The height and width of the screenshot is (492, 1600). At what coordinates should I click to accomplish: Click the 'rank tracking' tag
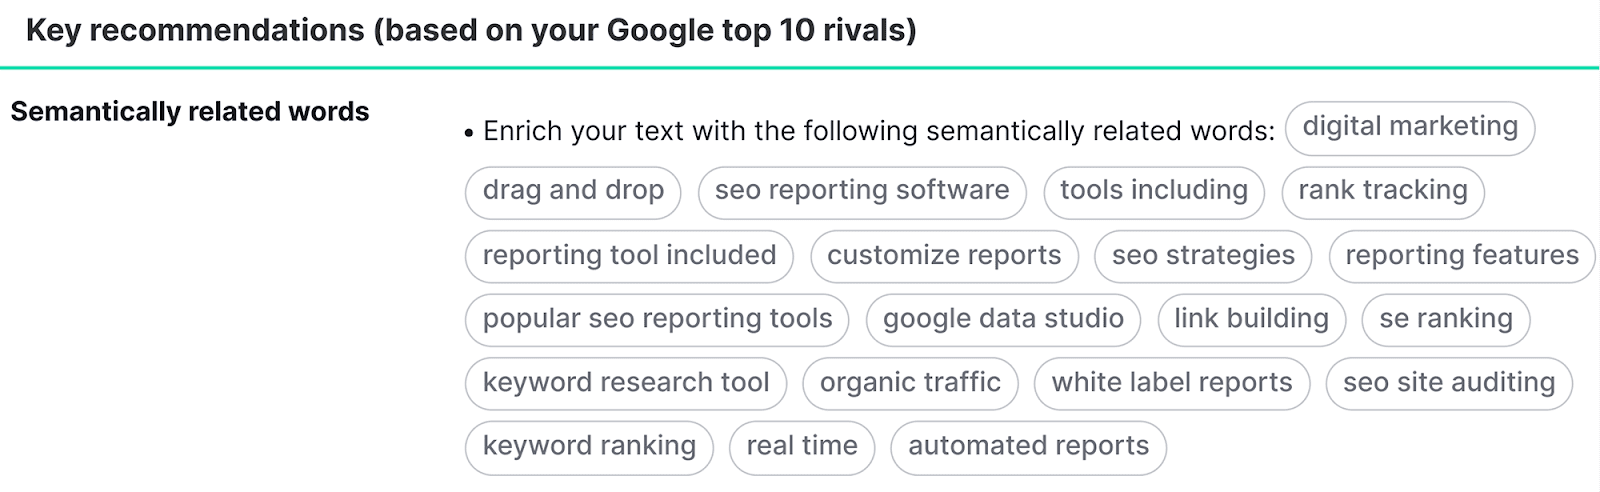[x=1383, y=191]
